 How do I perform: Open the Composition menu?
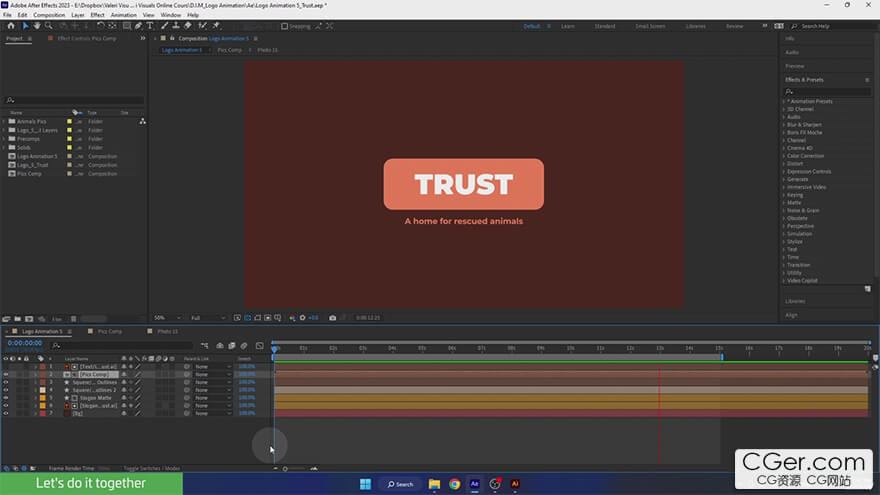49,15
